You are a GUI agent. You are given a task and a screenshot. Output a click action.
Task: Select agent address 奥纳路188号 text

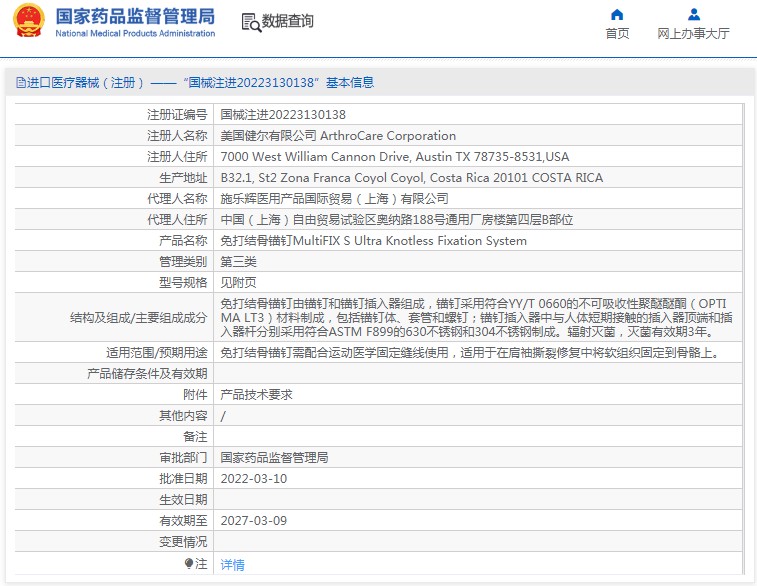pos(396,220)
